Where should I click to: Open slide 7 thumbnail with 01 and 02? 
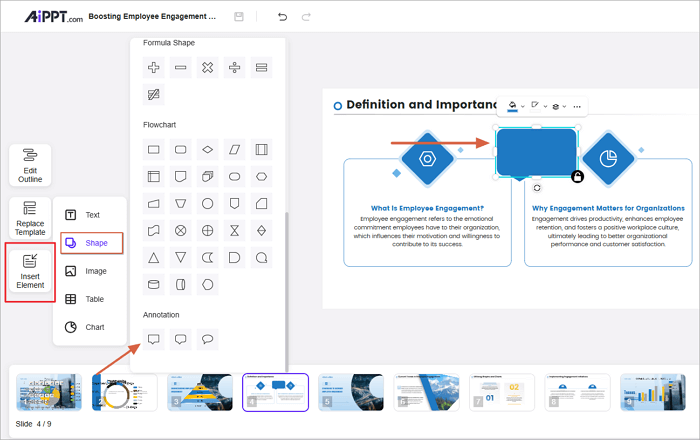coord(502,392)
